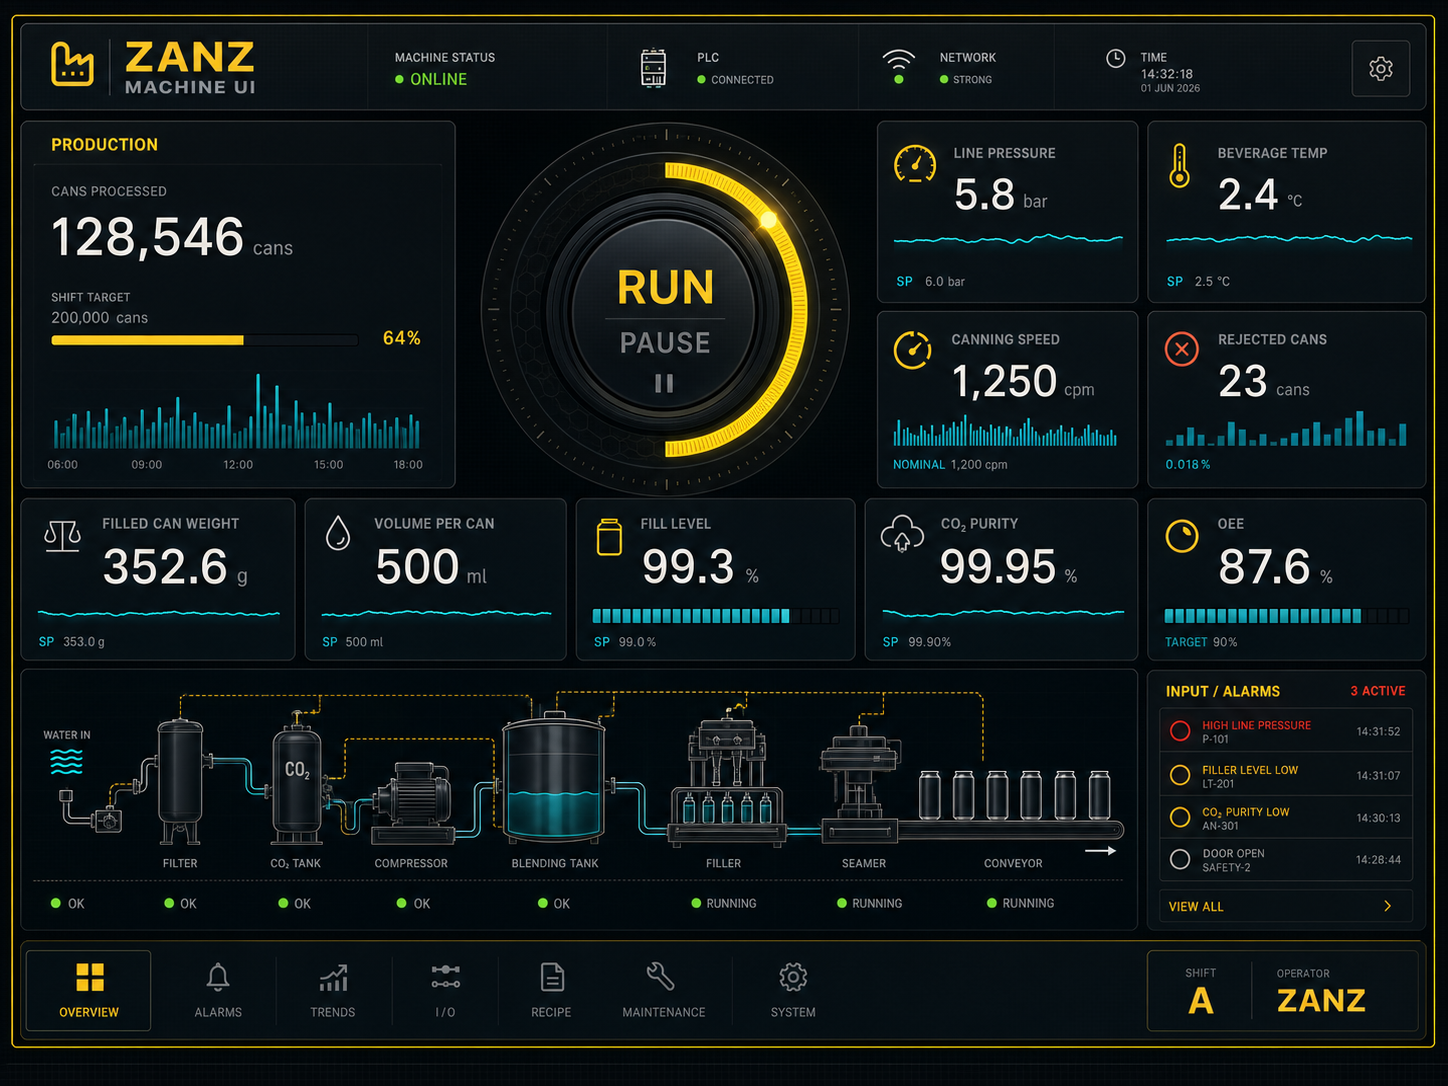This screenshot has height=1086, width=1448.
Task: Open the Trends tab
Action: 333,990
